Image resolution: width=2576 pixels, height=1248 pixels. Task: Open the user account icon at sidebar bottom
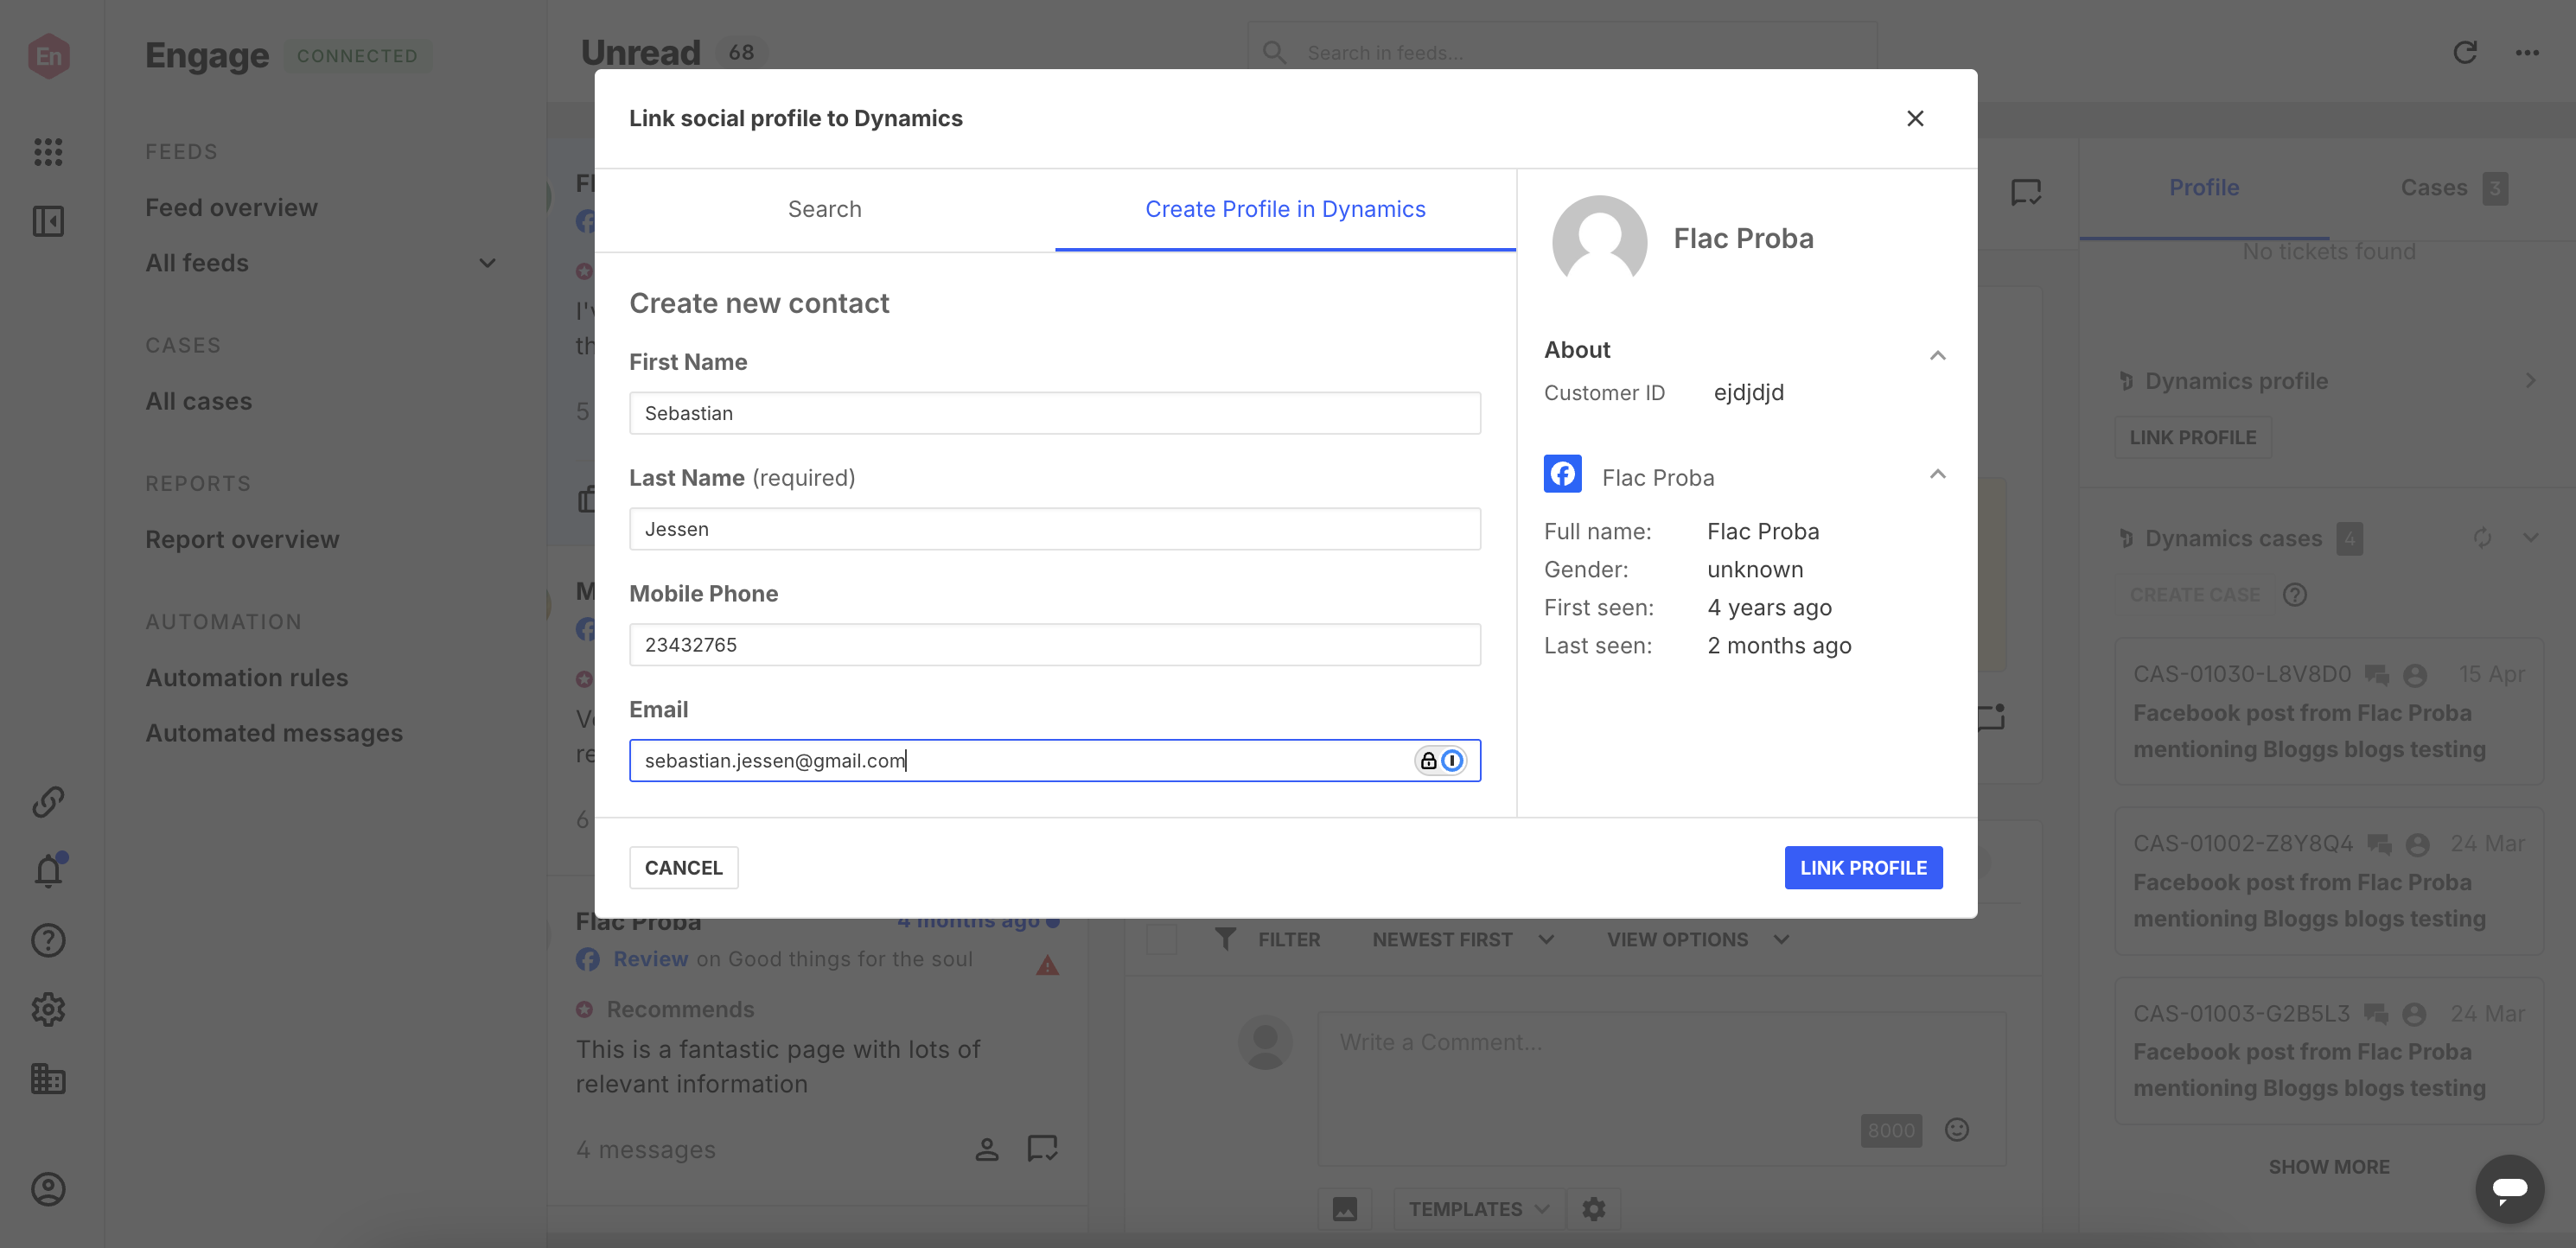(48, 1189)
